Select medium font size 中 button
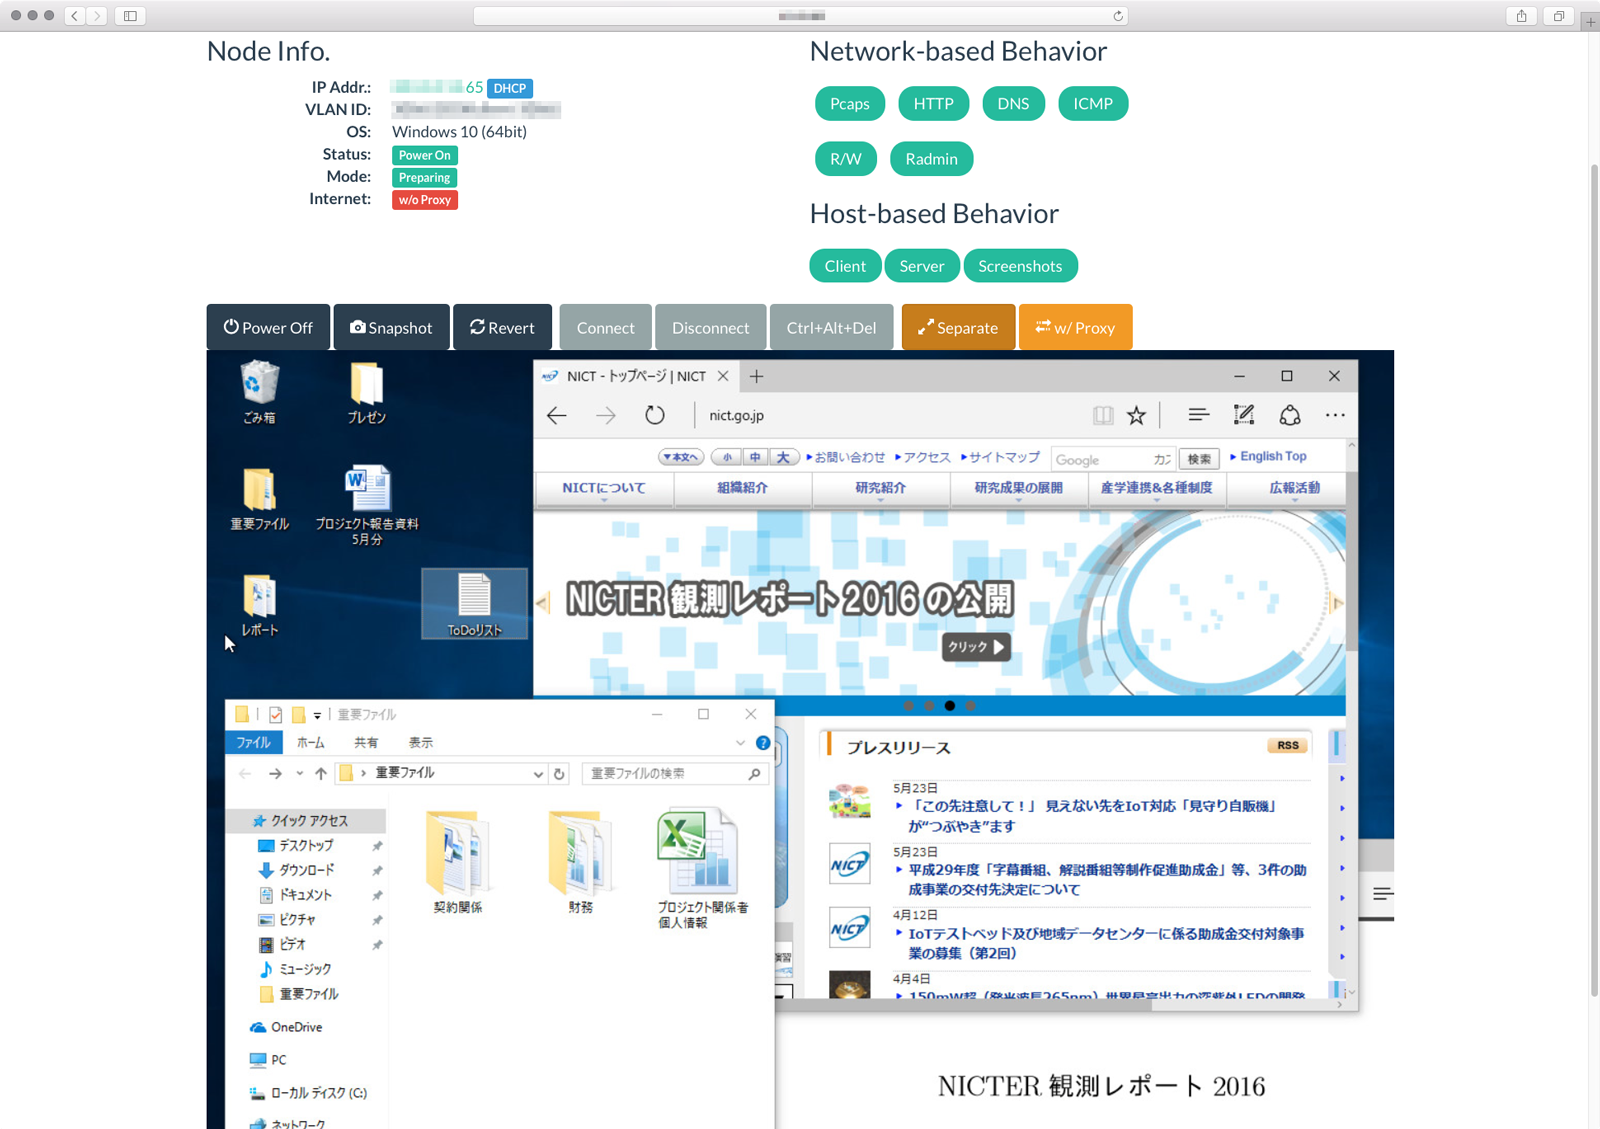The image size is (1600, 1129). [755, 458]
